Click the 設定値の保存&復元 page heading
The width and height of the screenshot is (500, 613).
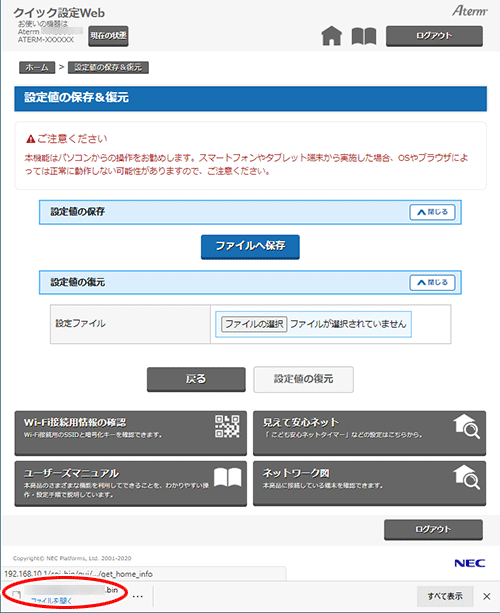coord(76,97)
